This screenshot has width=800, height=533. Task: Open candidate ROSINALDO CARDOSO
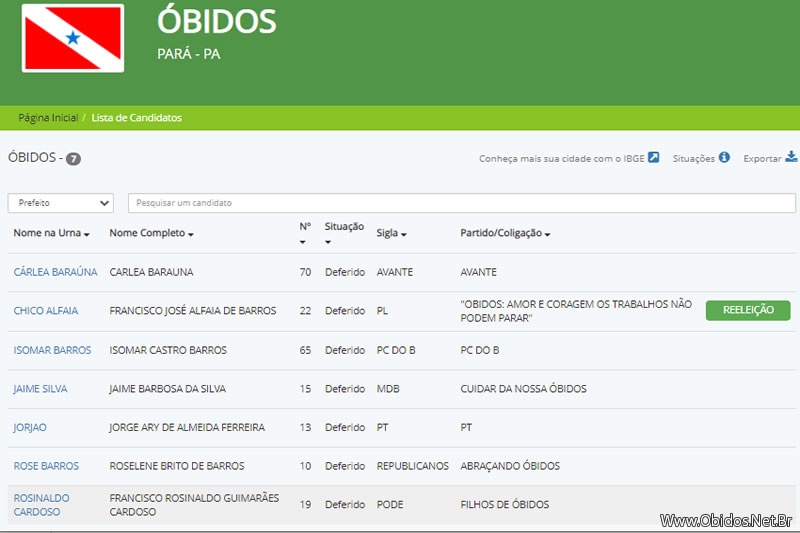[x=41, y=505]
